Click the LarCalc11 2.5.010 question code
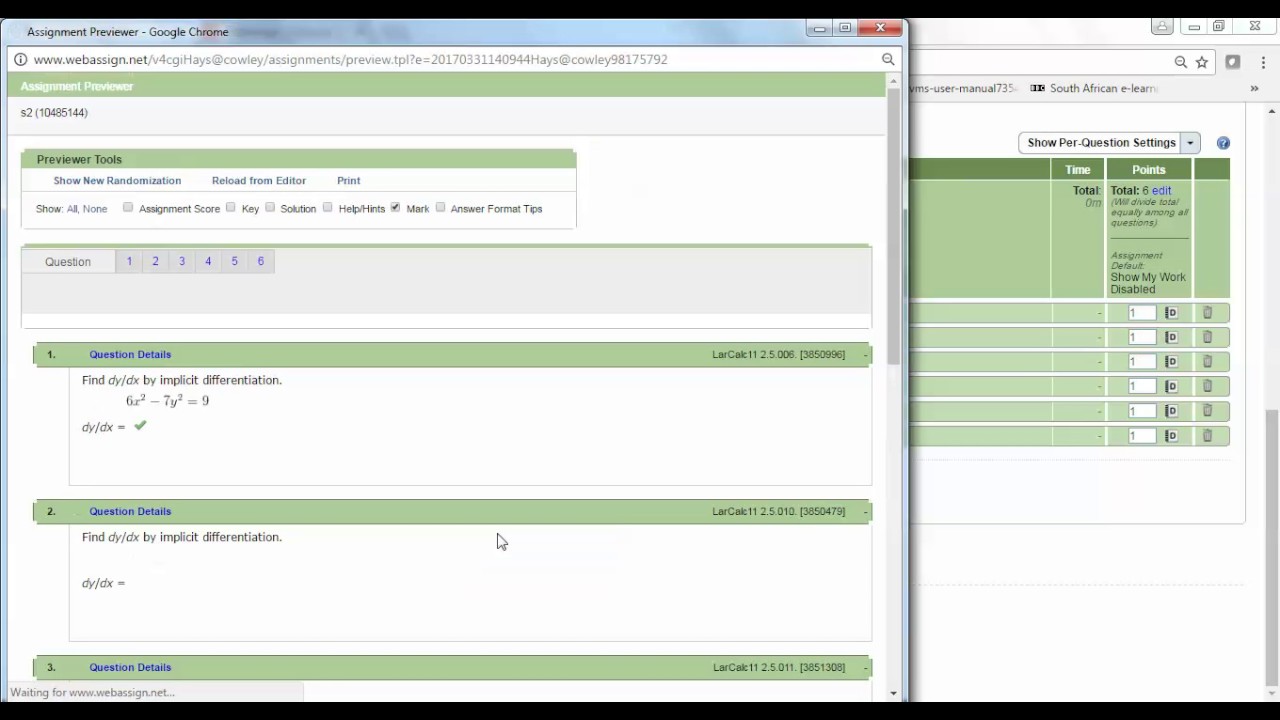The height and width of the screenshot is (720, 1280). point(778,512)
